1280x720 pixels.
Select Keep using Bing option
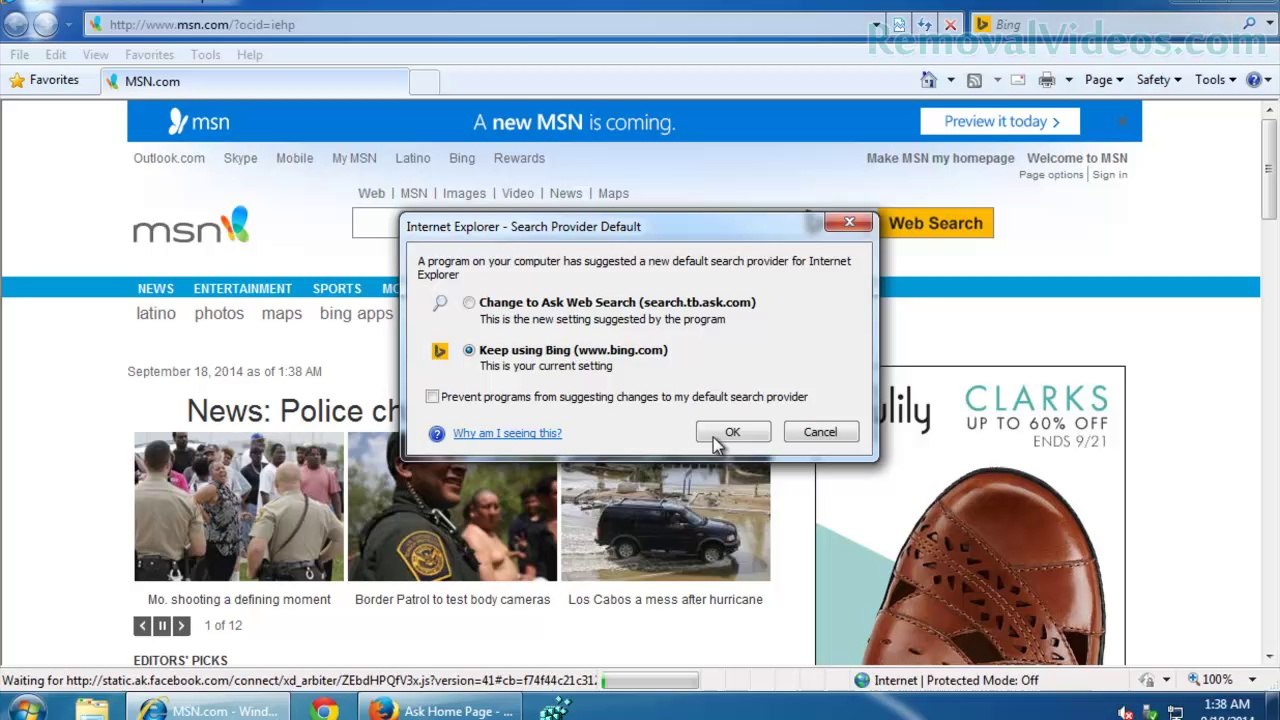point(469,350)
